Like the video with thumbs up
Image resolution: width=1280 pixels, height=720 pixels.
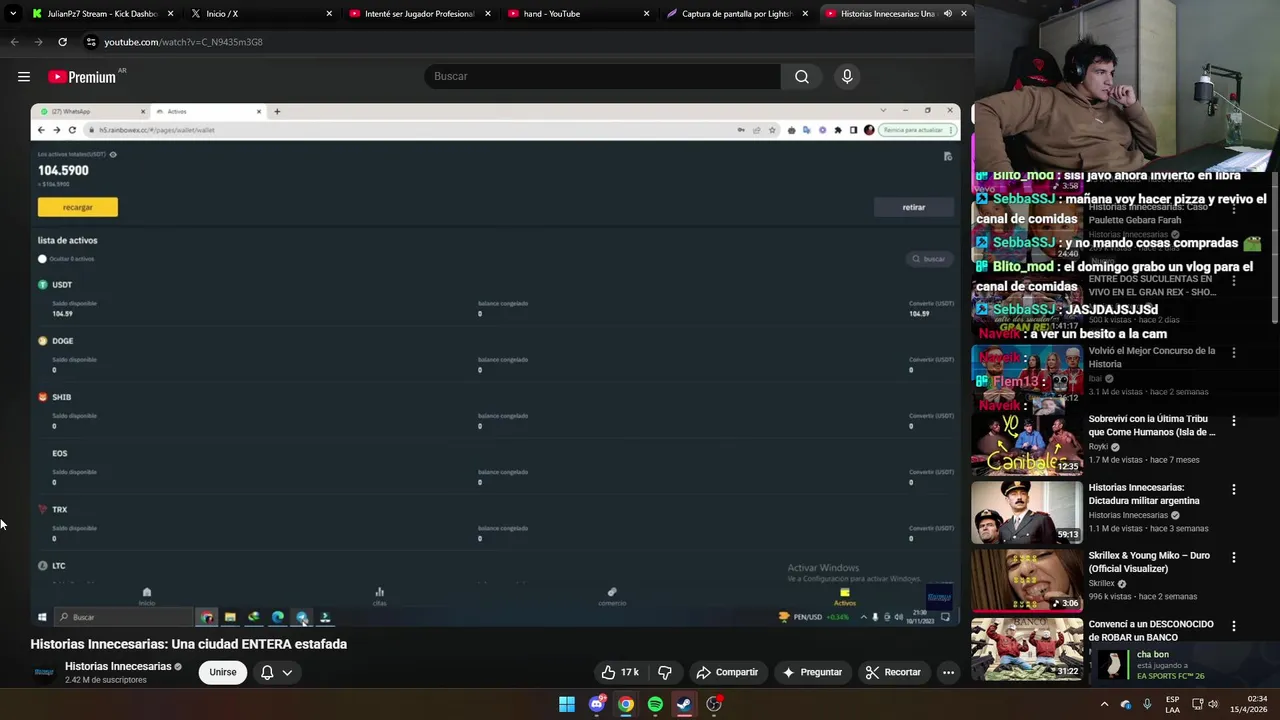click(x=620, y=672)
